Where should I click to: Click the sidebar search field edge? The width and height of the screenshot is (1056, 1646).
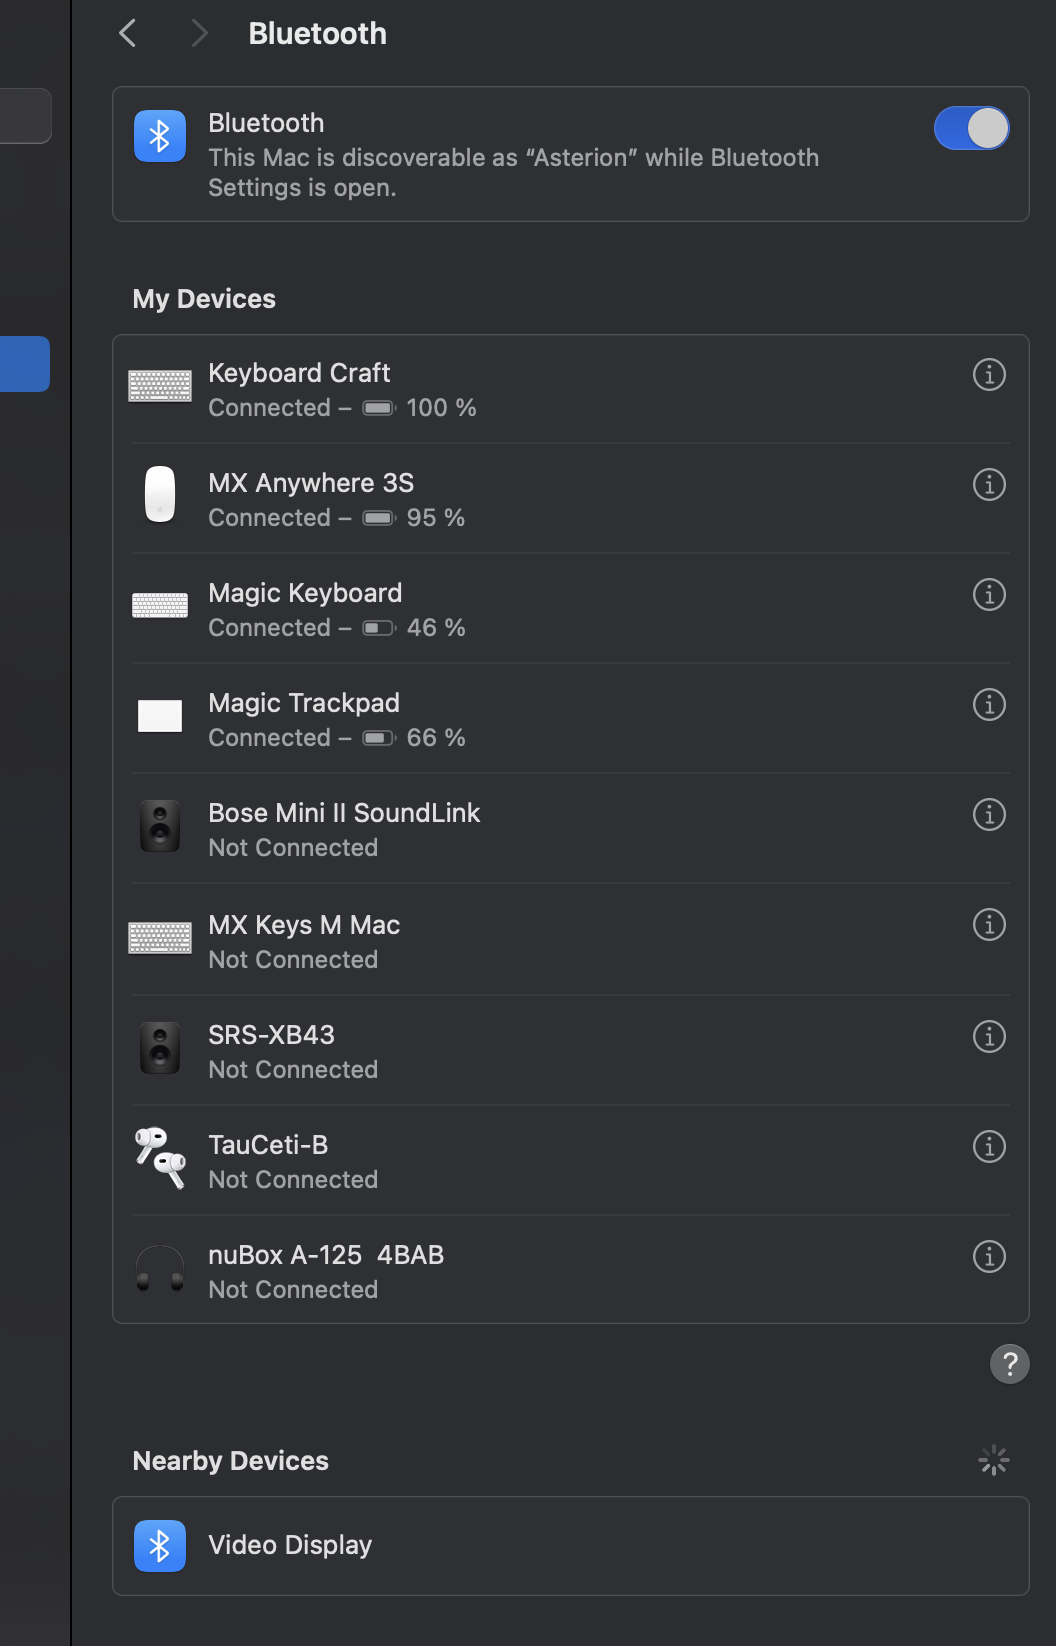click(x=26, y=116)
